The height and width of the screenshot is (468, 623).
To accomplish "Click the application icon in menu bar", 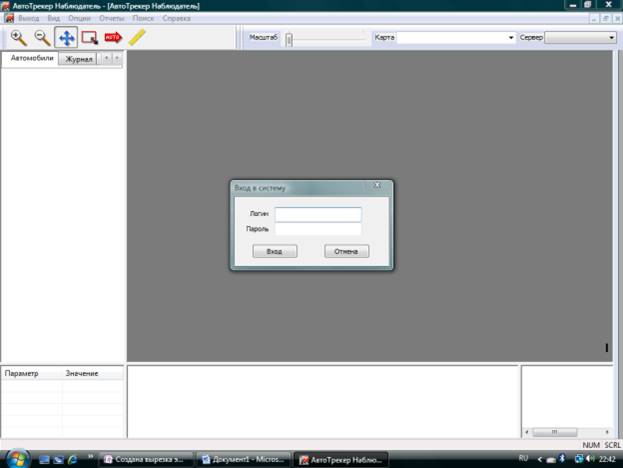I will (x=9, y=18).
